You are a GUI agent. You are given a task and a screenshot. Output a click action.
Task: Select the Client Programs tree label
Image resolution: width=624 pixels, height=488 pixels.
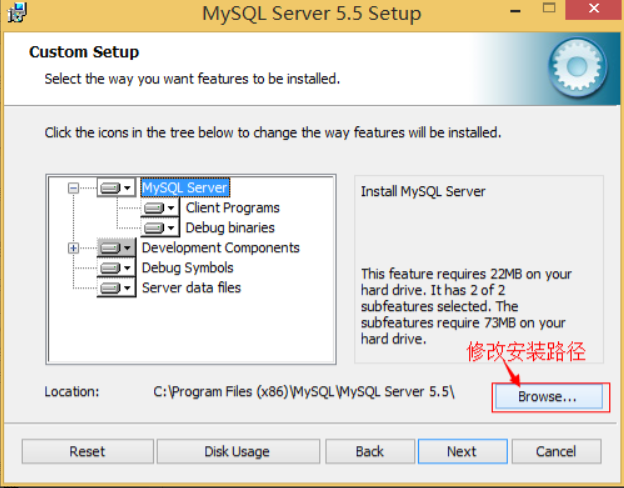[x=232, y=208]
